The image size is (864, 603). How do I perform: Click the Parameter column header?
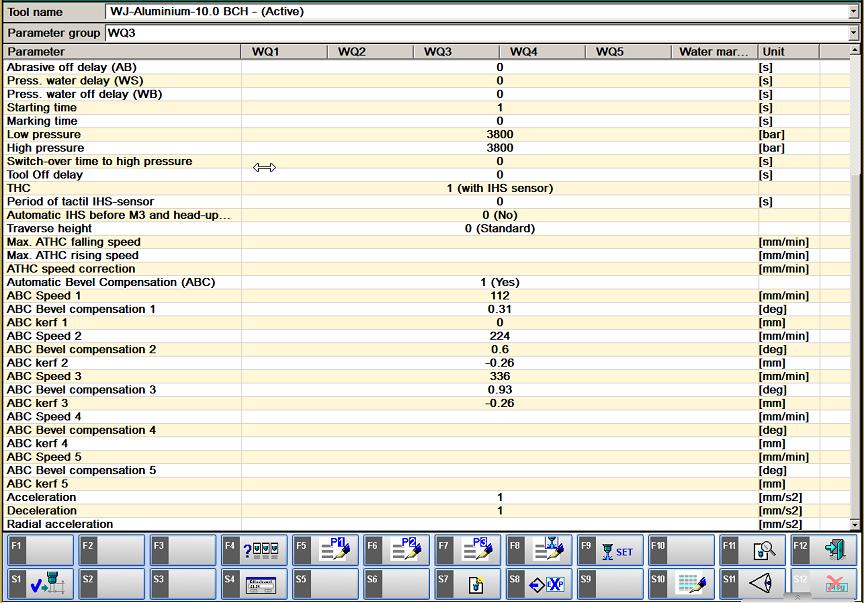pyautogui.click(x=122, y=52)
